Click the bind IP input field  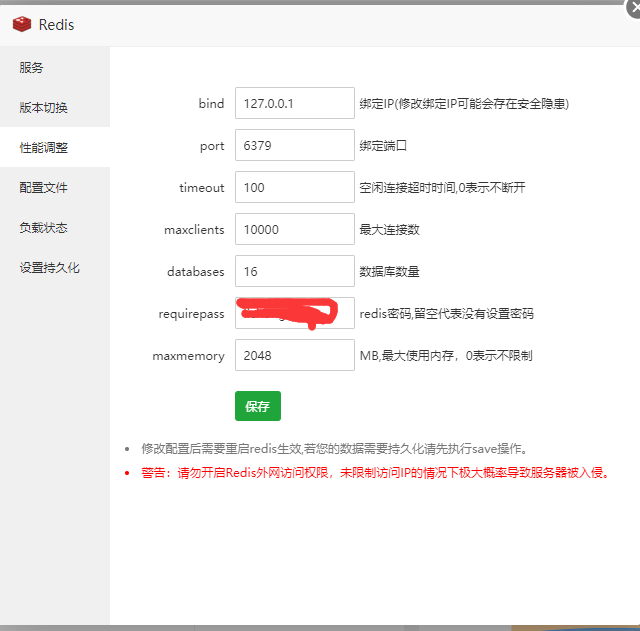[x=295, y=103]
